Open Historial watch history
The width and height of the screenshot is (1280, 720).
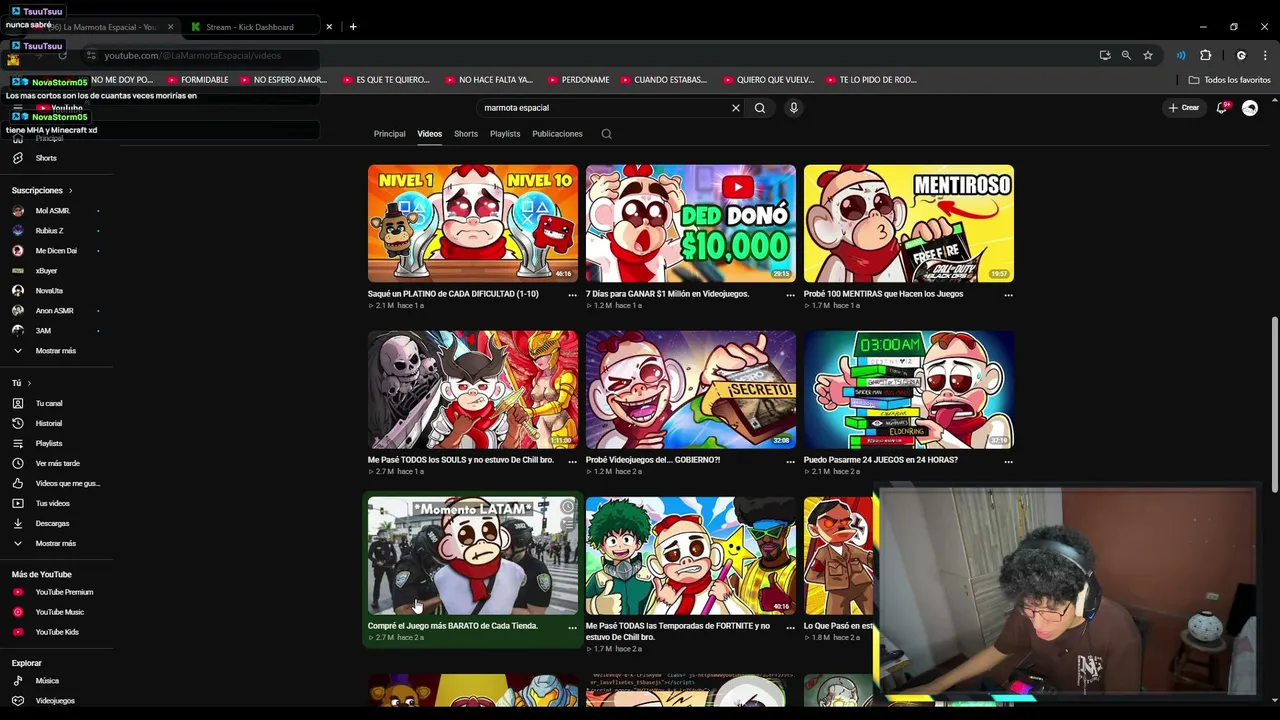click(x=49, y=423)
